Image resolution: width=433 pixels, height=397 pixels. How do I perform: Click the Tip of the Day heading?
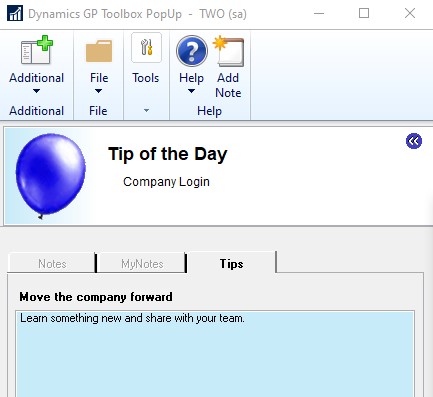coord(167,154)
